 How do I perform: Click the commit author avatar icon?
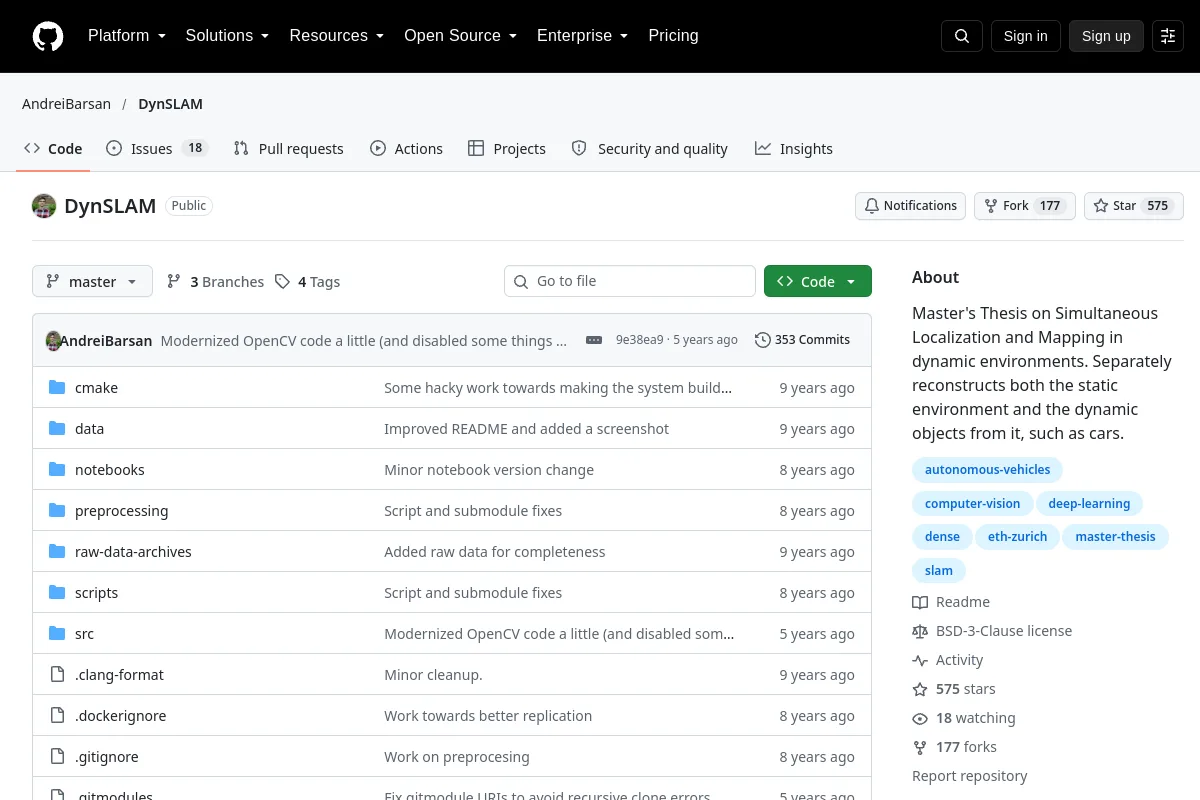coord(54,340)
